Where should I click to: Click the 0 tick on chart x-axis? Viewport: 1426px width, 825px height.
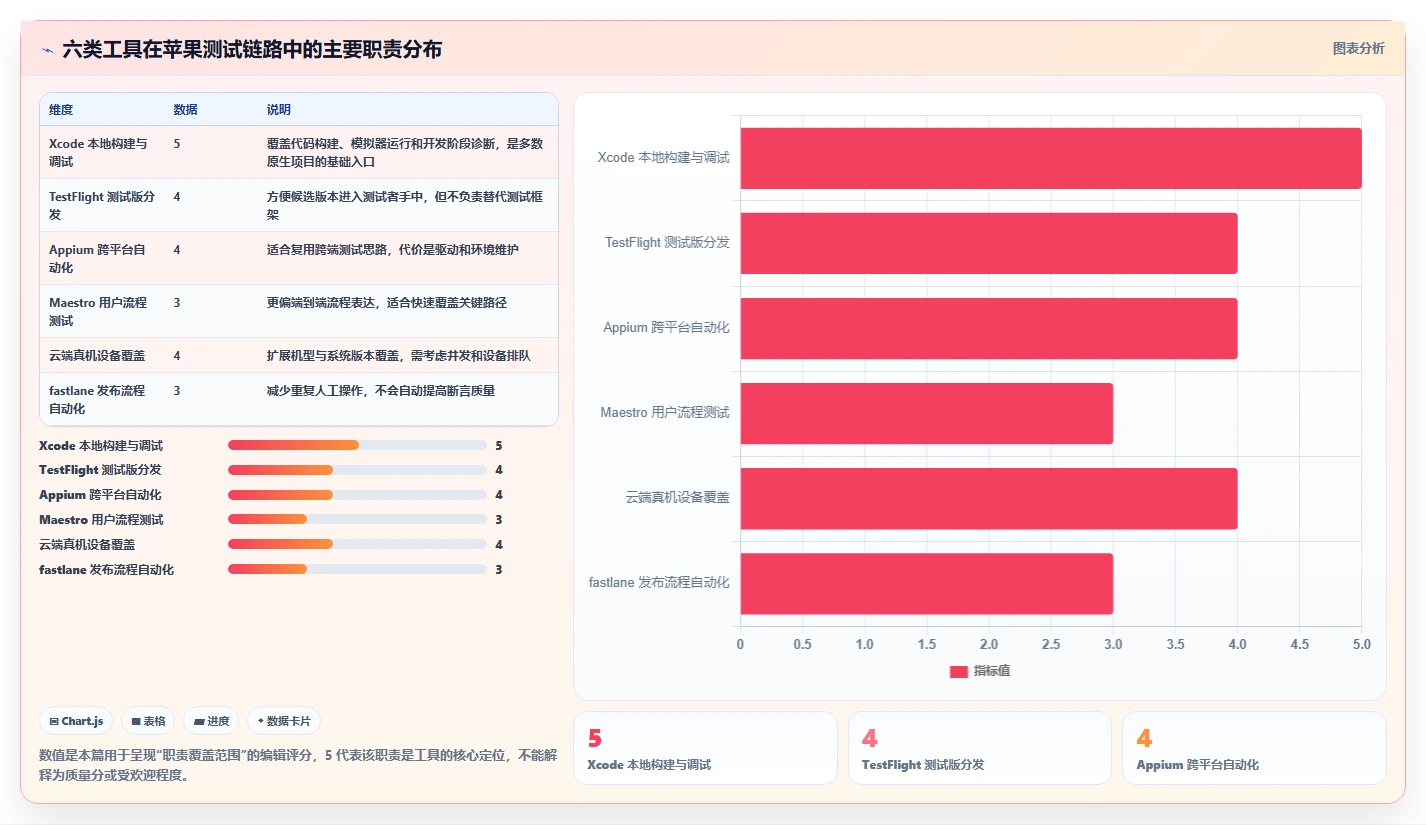[x=740, y=644]
